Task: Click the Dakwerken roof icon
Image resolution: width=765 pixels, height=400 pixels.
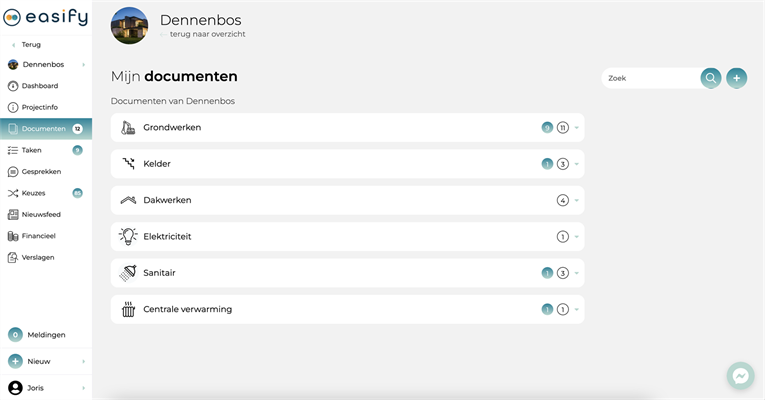Action: coord(128,200)
